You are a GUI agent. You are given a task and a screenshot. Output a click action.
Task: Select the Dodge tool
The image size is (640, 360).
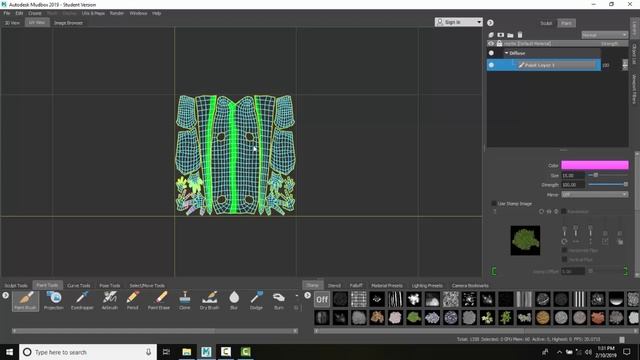256,301
